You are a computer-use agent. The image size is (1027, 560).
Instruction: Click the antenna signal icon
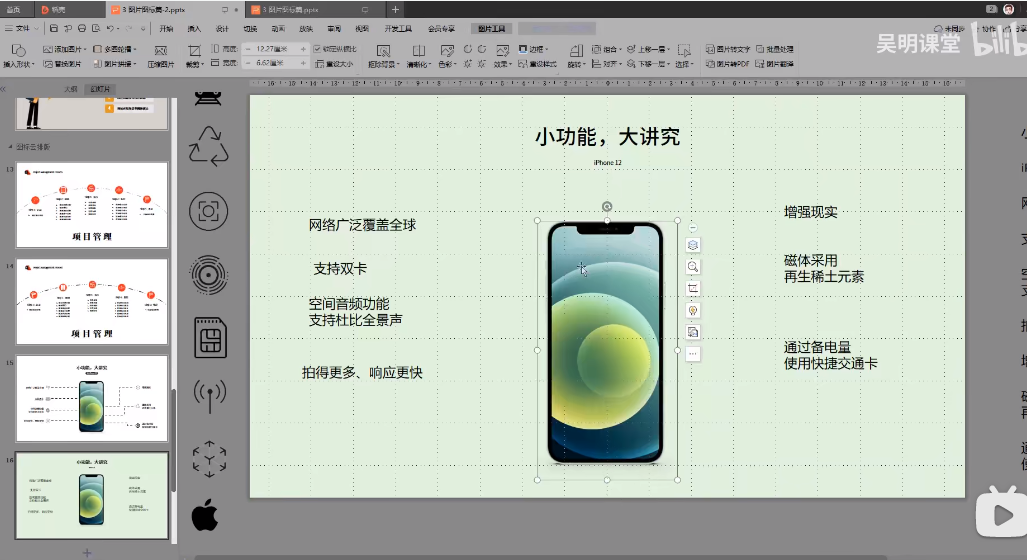tap(210, 396)
